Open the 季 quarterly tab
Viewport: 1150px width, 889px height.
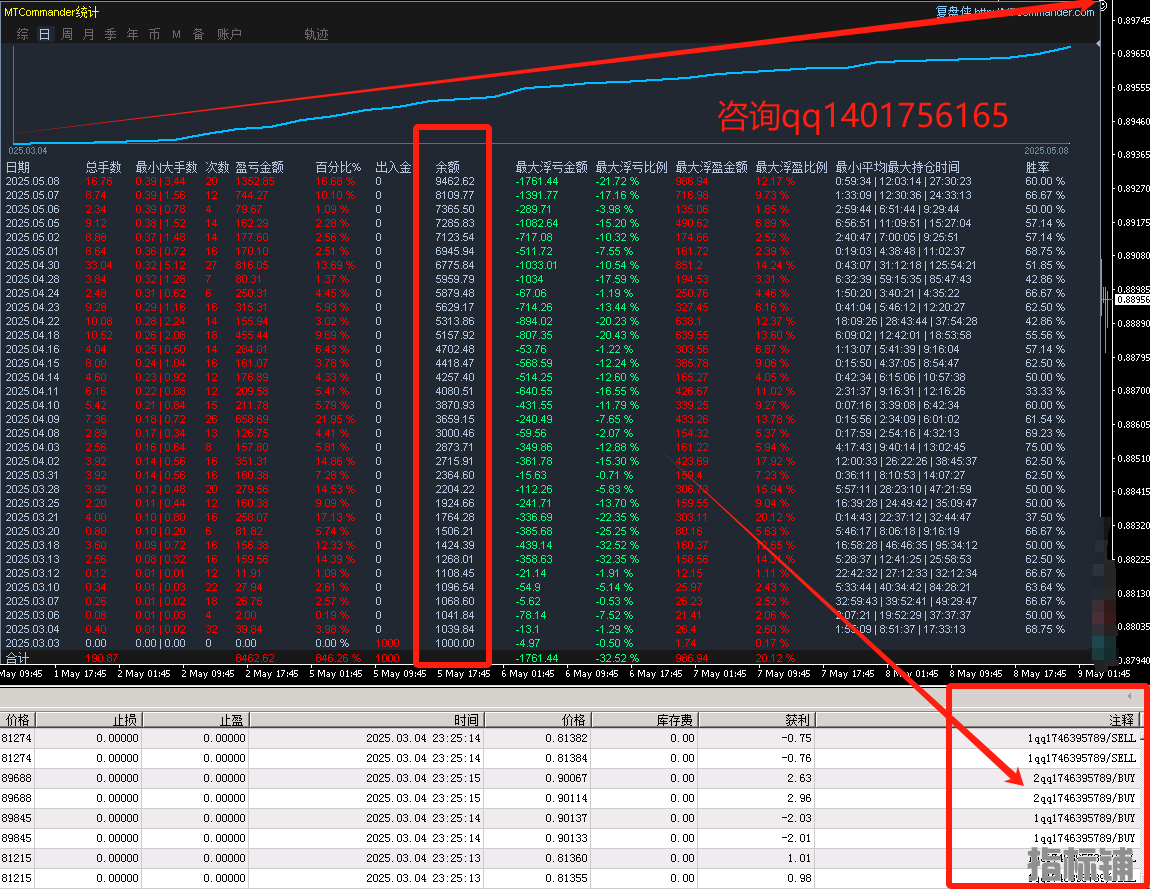pos(111,34)
